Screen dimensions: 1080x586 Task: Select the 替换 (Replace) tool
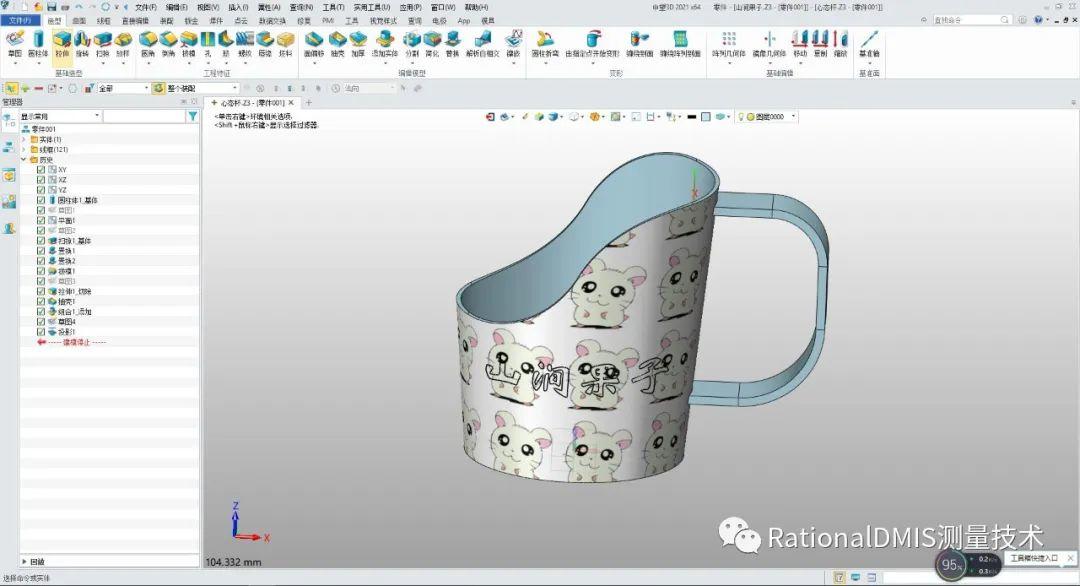pos(453,43)
